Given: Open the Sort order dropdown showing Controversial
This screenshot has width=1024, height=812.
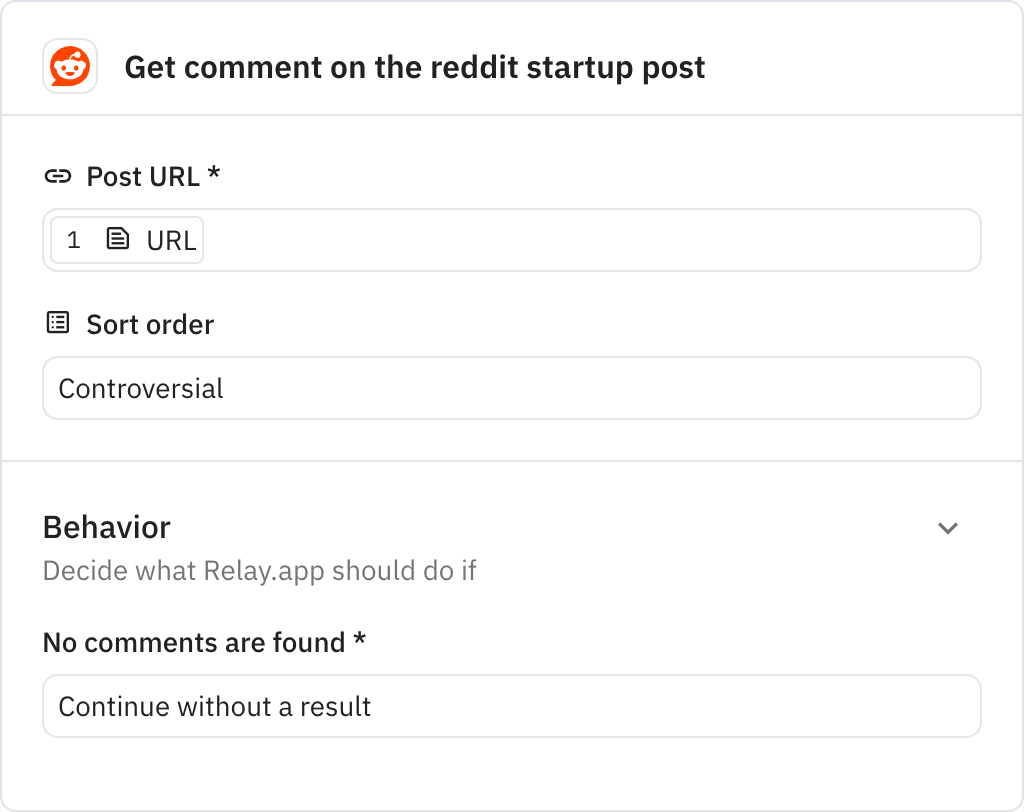Looking at the screenshot, I should (x=511, y=388).
